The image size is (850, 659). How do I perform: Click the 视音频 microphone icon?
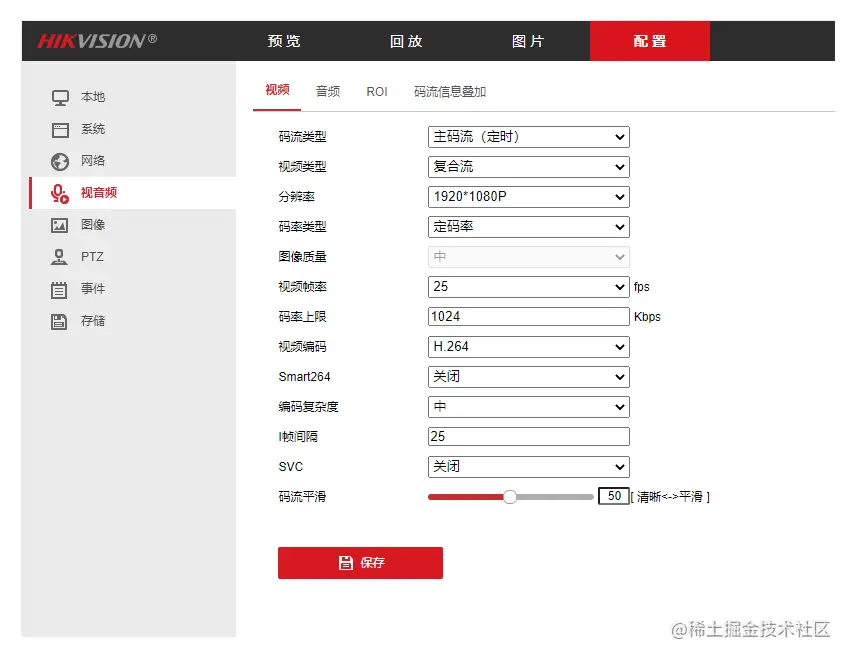(60, 193)
